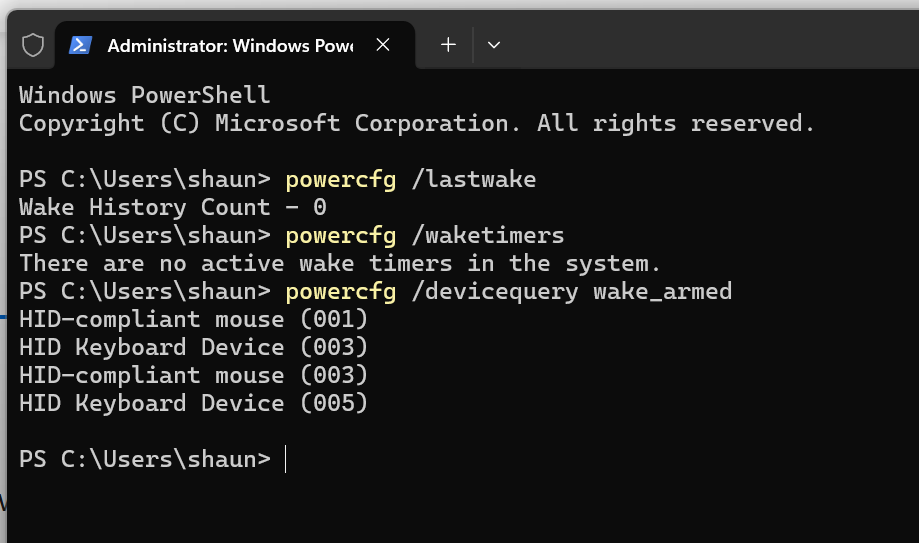The width and height of the screenshot is (919, 543).
Task: Click the /waketimers command argument
Action: tap(488, 236)
